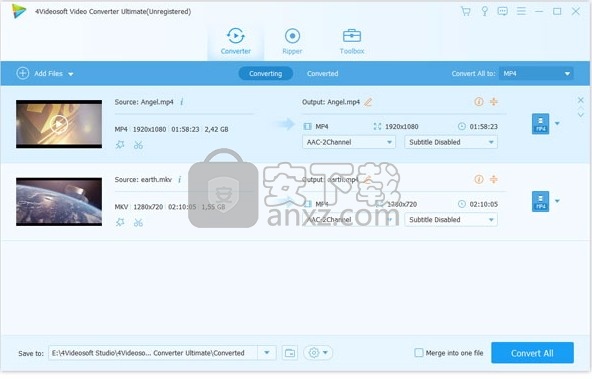Image resolution: width=592 pixels, height=379 pixels.
Task: Expand the Save to path dropdown
Action: (267, 353)
